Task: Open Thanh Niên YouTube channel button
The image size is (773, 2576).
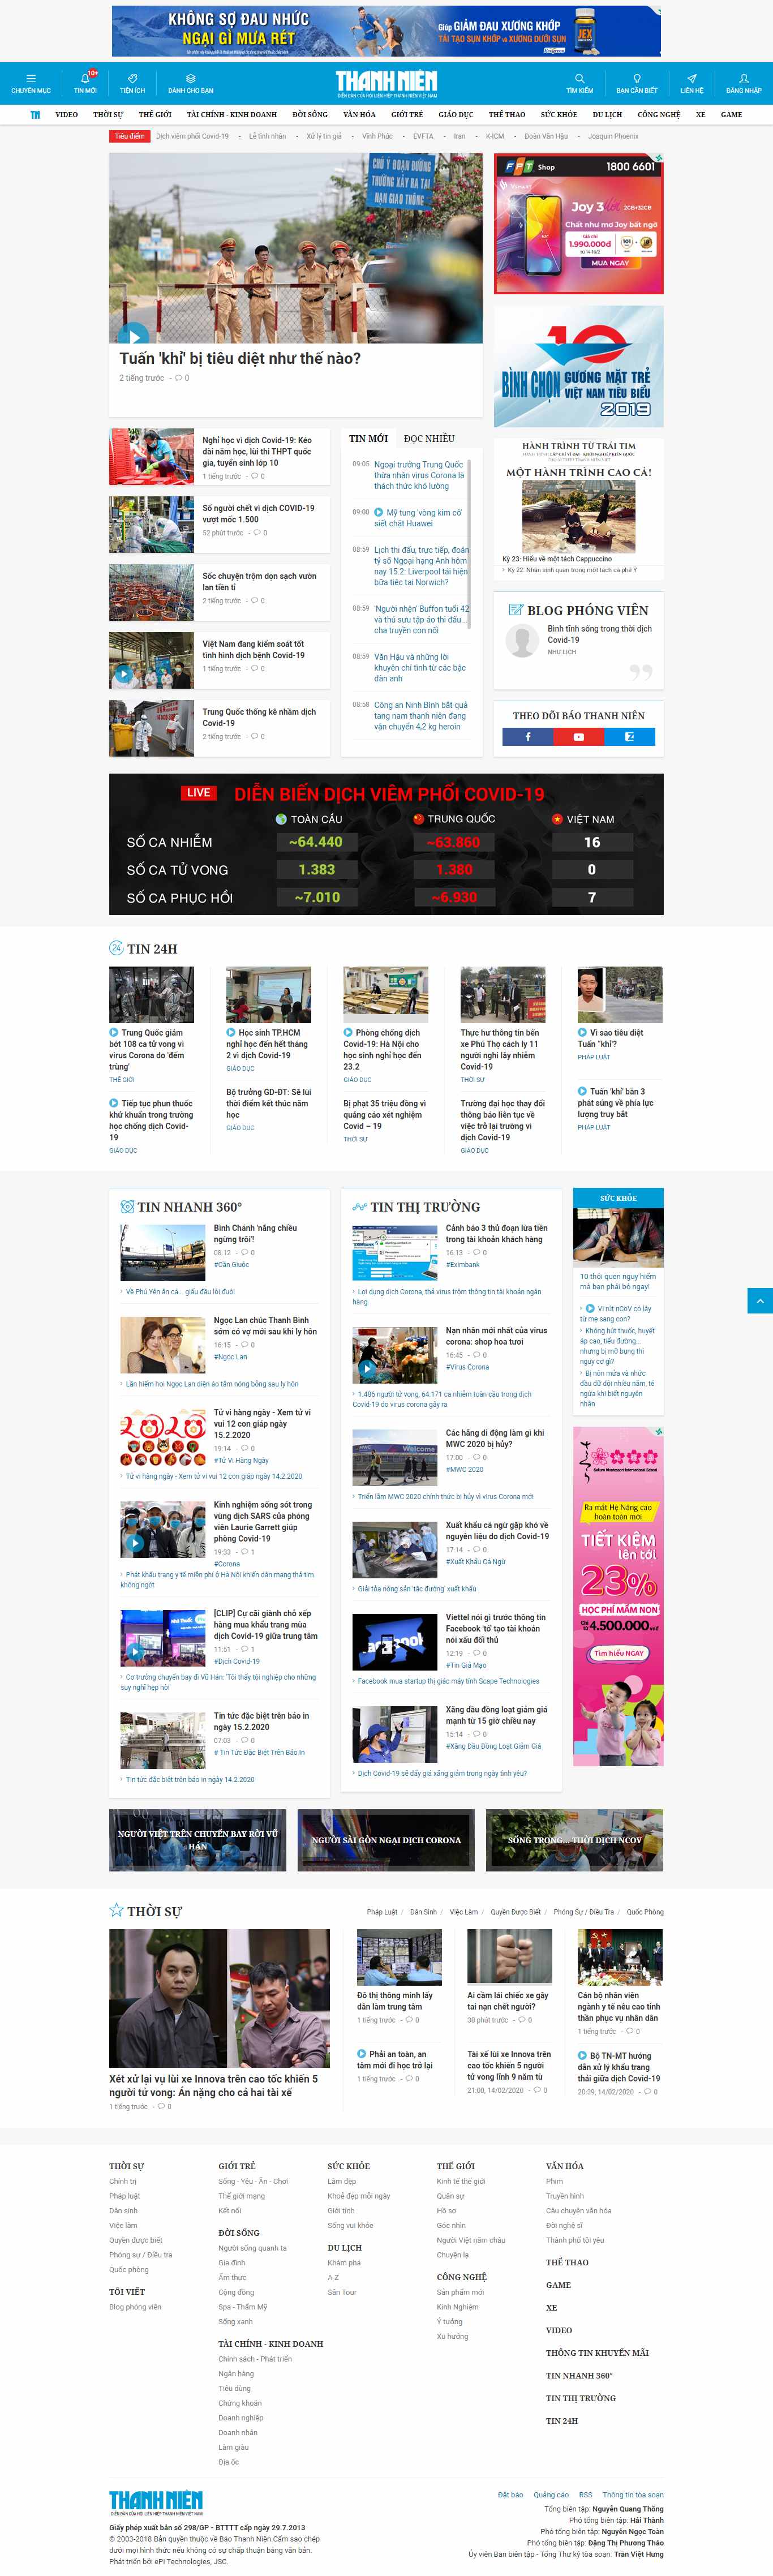Action: (x=579, y=736)
